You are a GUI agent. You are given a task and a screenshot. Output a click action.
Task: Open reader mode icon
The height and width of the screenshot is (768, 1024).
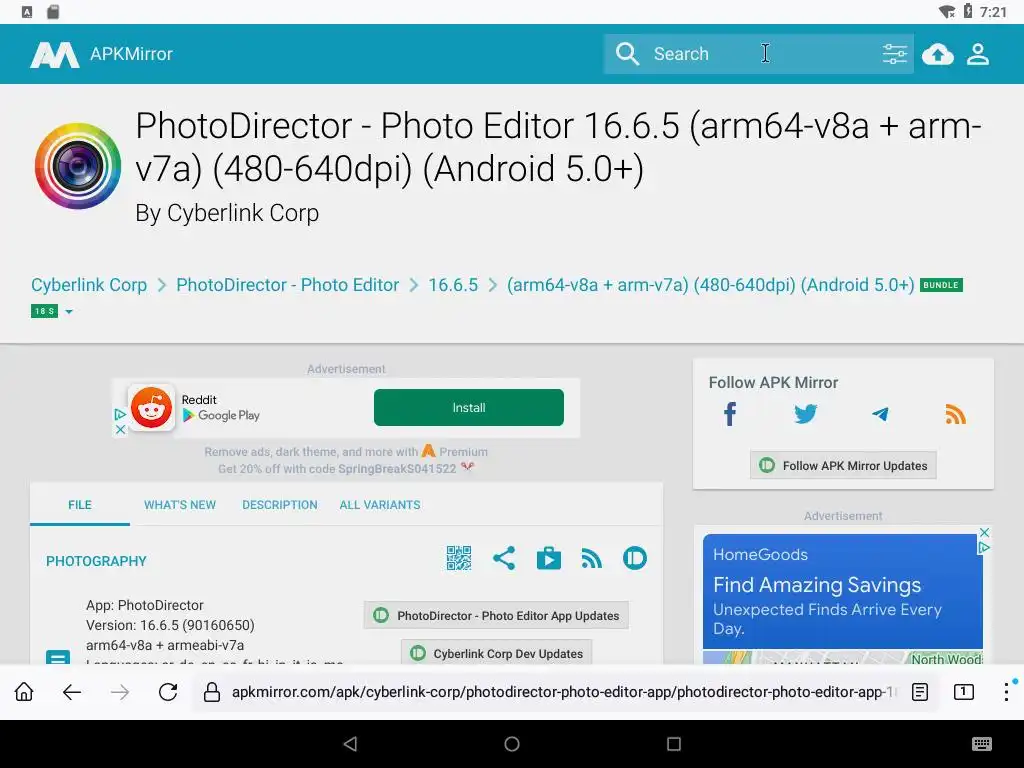pos(920,692)
